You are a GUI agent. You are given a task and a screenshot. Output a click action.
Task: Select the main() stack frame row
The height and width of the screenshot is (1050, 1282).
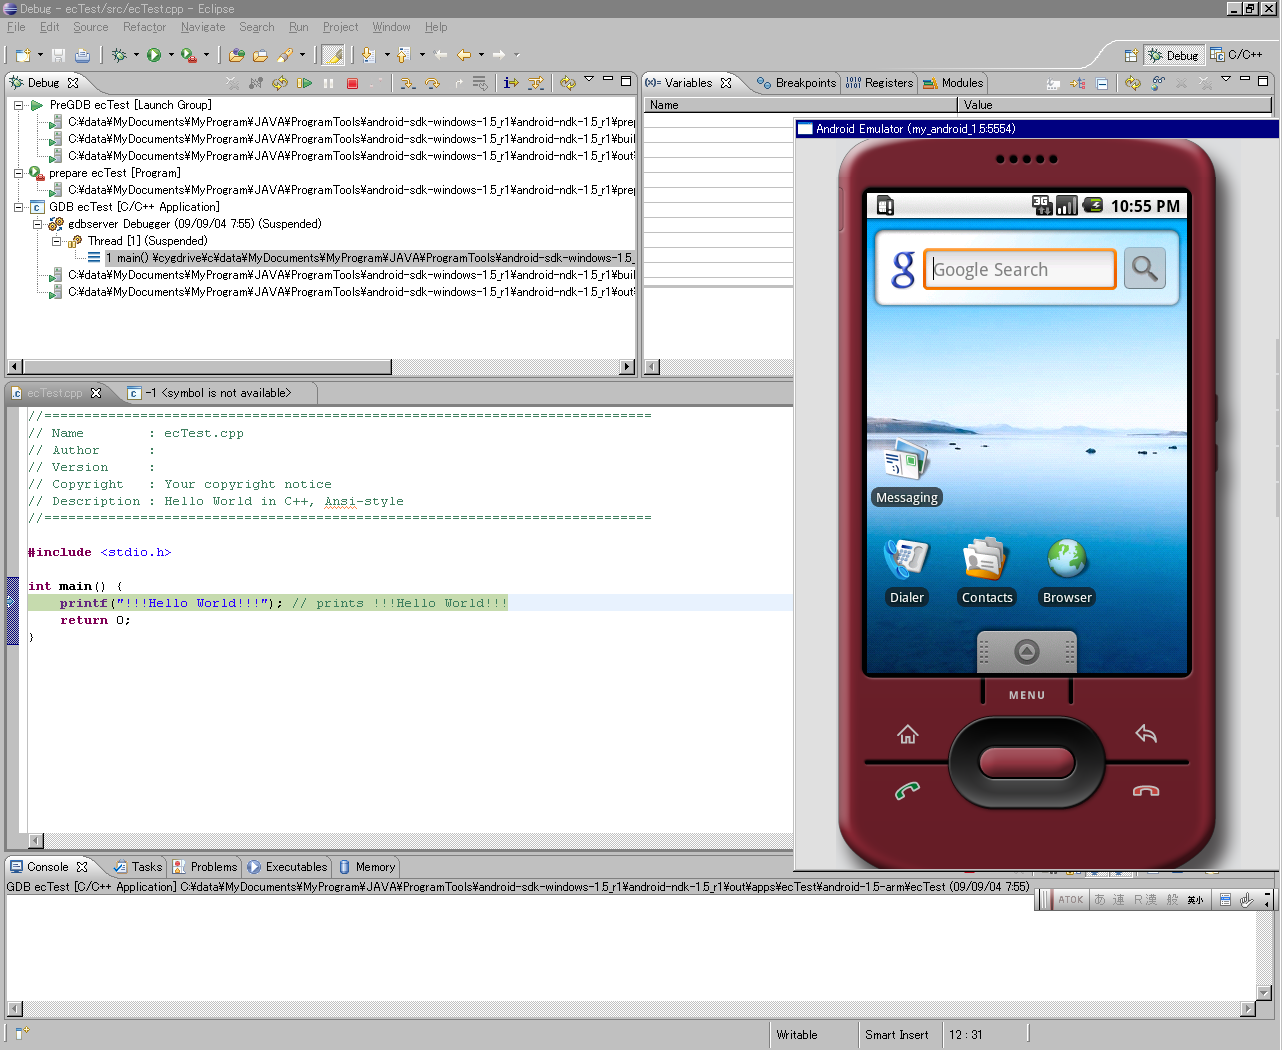(x=361, y=258)
